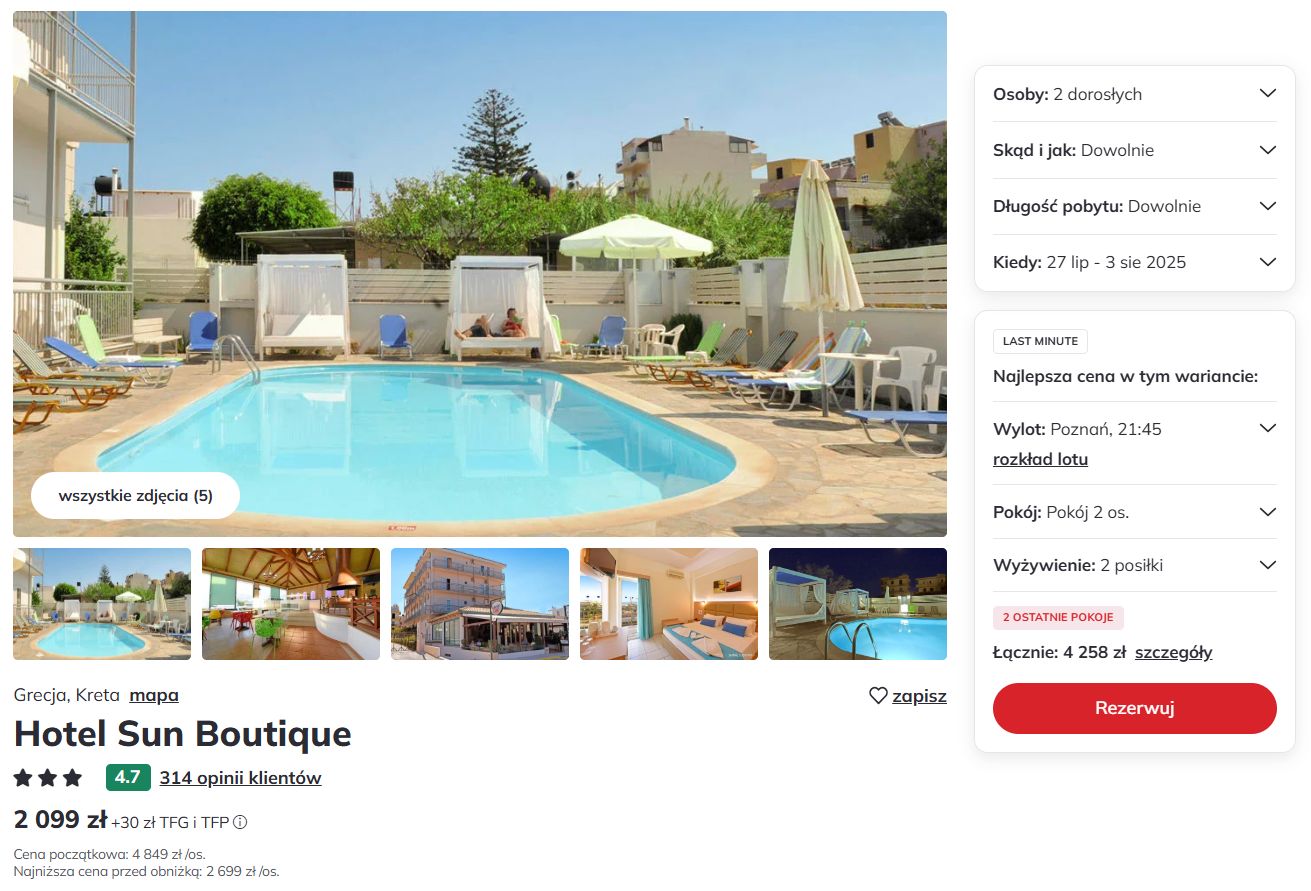The width and height of the screenshot is (1311, 891).
Task: Click the three-star hotel rating icons
Action: 48,778
